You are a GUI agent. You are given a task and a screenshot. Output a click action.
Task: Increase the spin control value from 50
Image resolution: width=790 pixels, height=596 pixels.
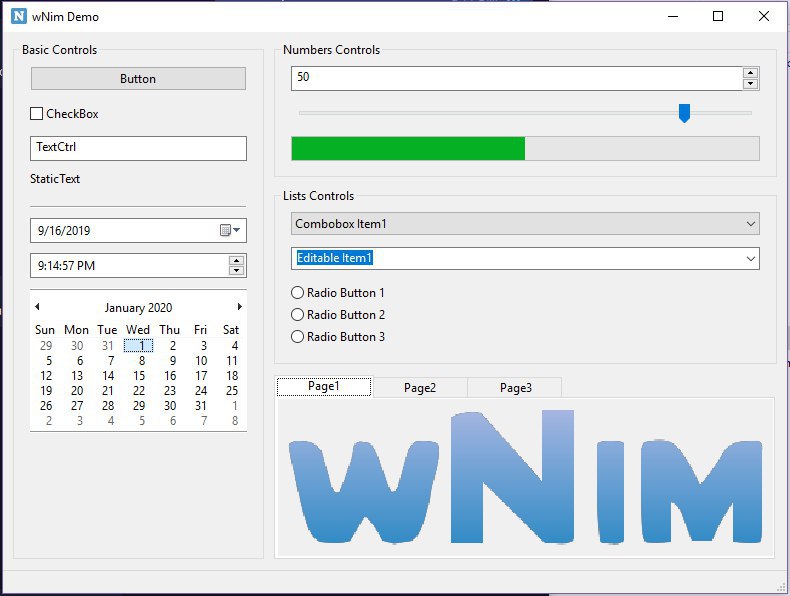(x=750, y=73)
